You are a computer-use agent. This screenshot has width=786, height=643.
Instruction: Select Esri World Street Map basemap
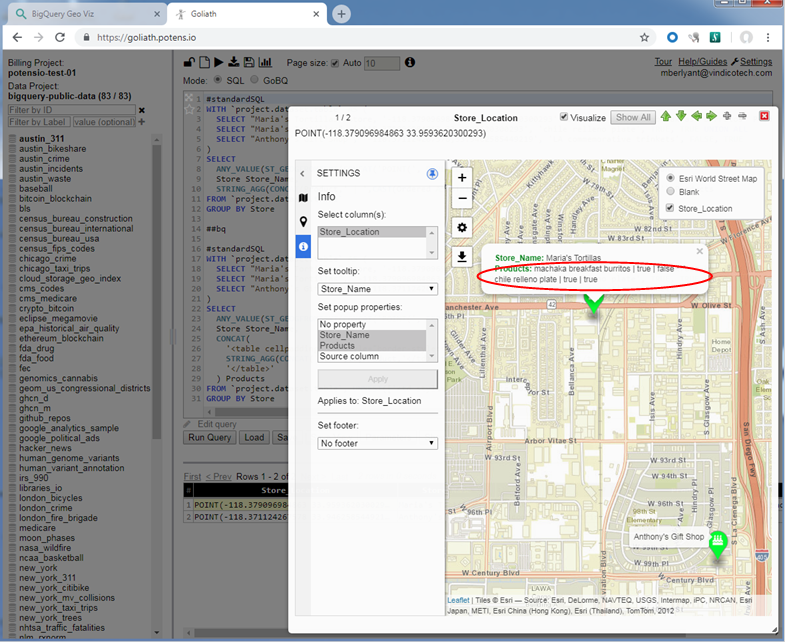(670, 178)
